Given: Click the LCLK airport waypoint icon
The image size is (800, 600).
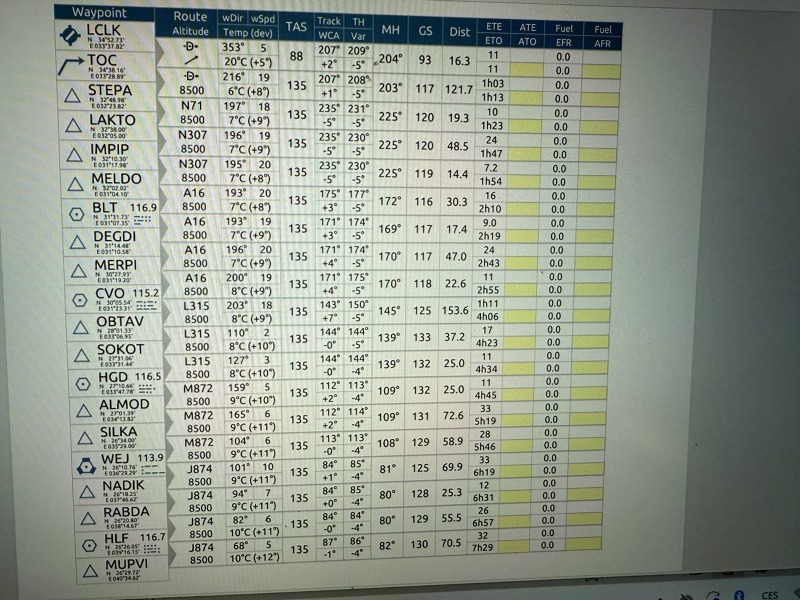Looking at the screenshot, I should pyautogui.click(x=68, y=37).
